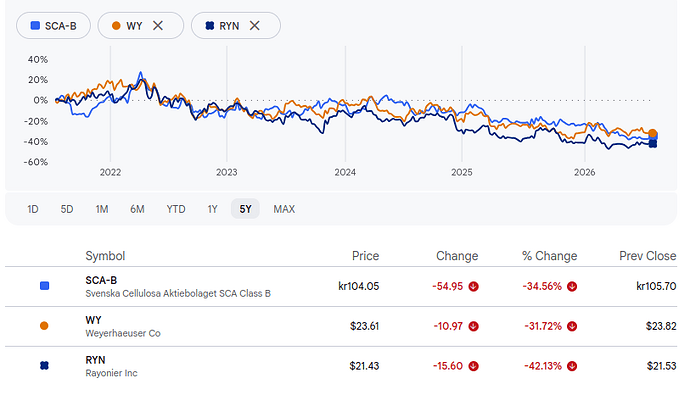This screenshot has width=690, height=395.
Task: Switch to the YTD range
Action: click(x=176, y=209)
